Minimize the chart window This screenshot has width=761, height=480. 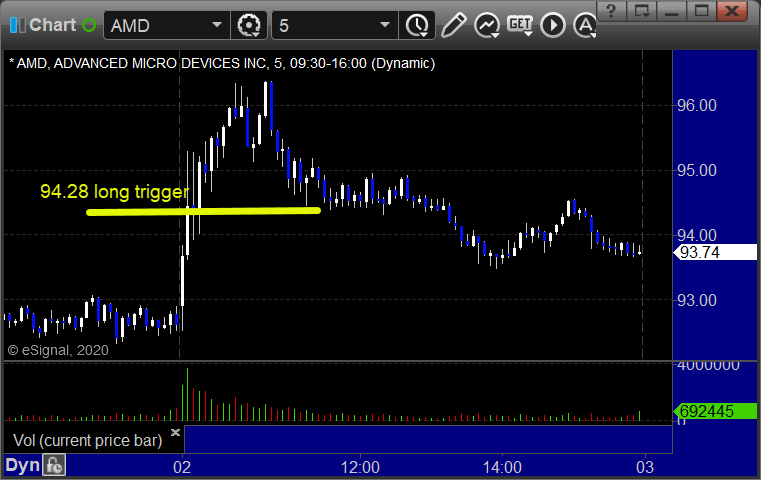coord(671,11)
